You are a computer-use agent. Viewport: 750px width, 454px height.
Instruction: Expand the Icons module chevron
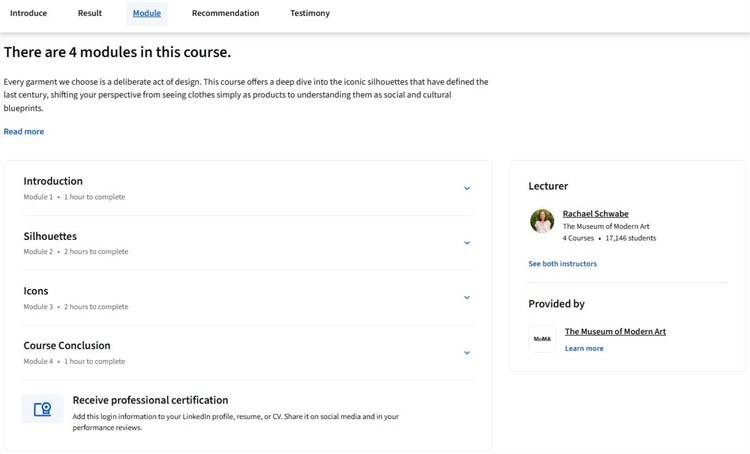(x=467, y=298)
